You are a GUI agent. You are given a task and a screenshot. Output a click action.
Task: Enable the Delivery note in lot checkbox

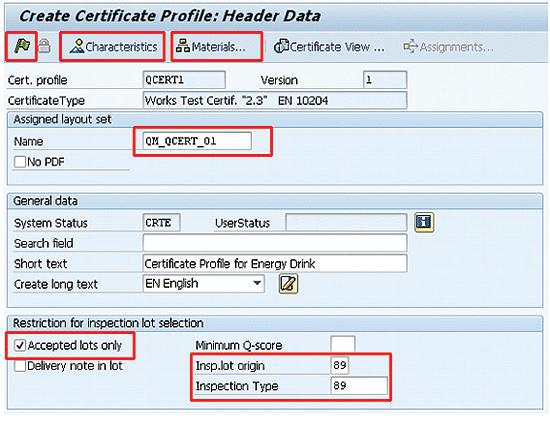(20, 366)
